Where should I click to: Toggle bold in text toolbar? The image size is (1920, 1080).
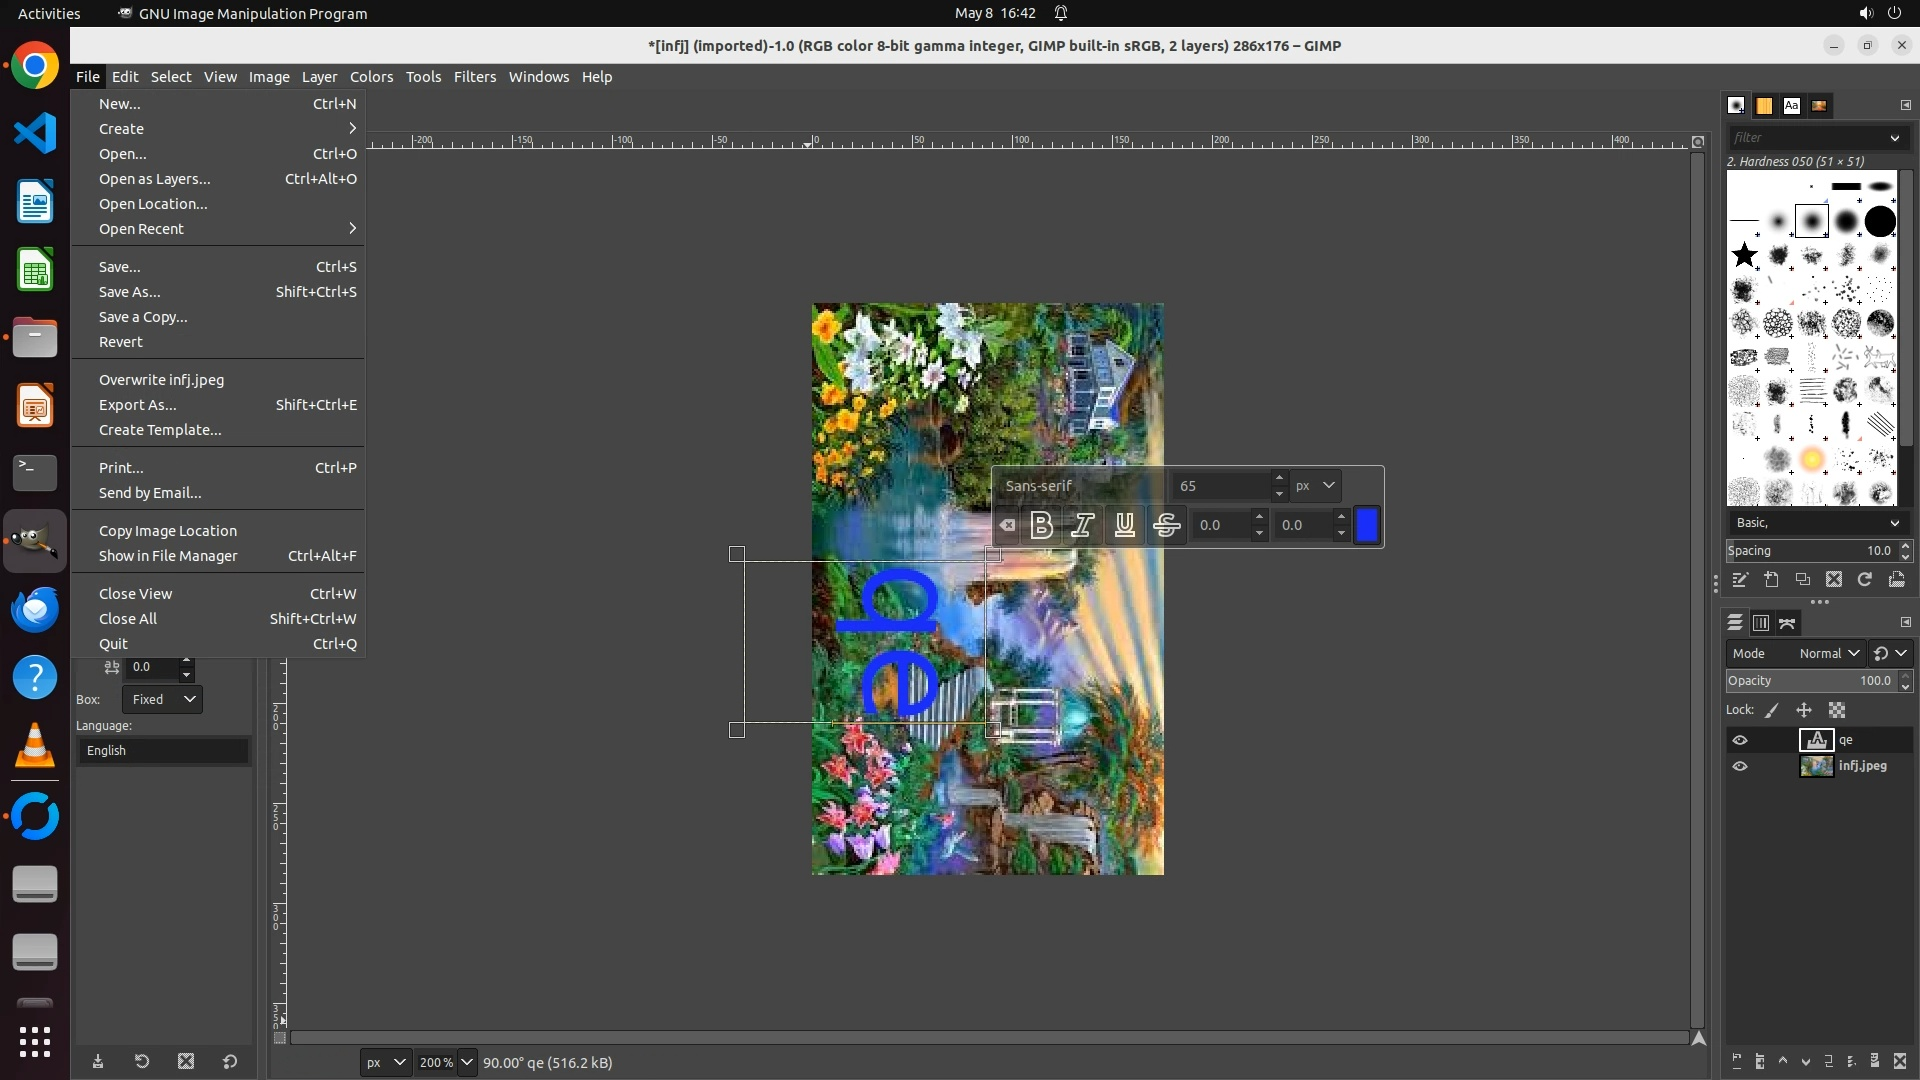point(1041,525)
